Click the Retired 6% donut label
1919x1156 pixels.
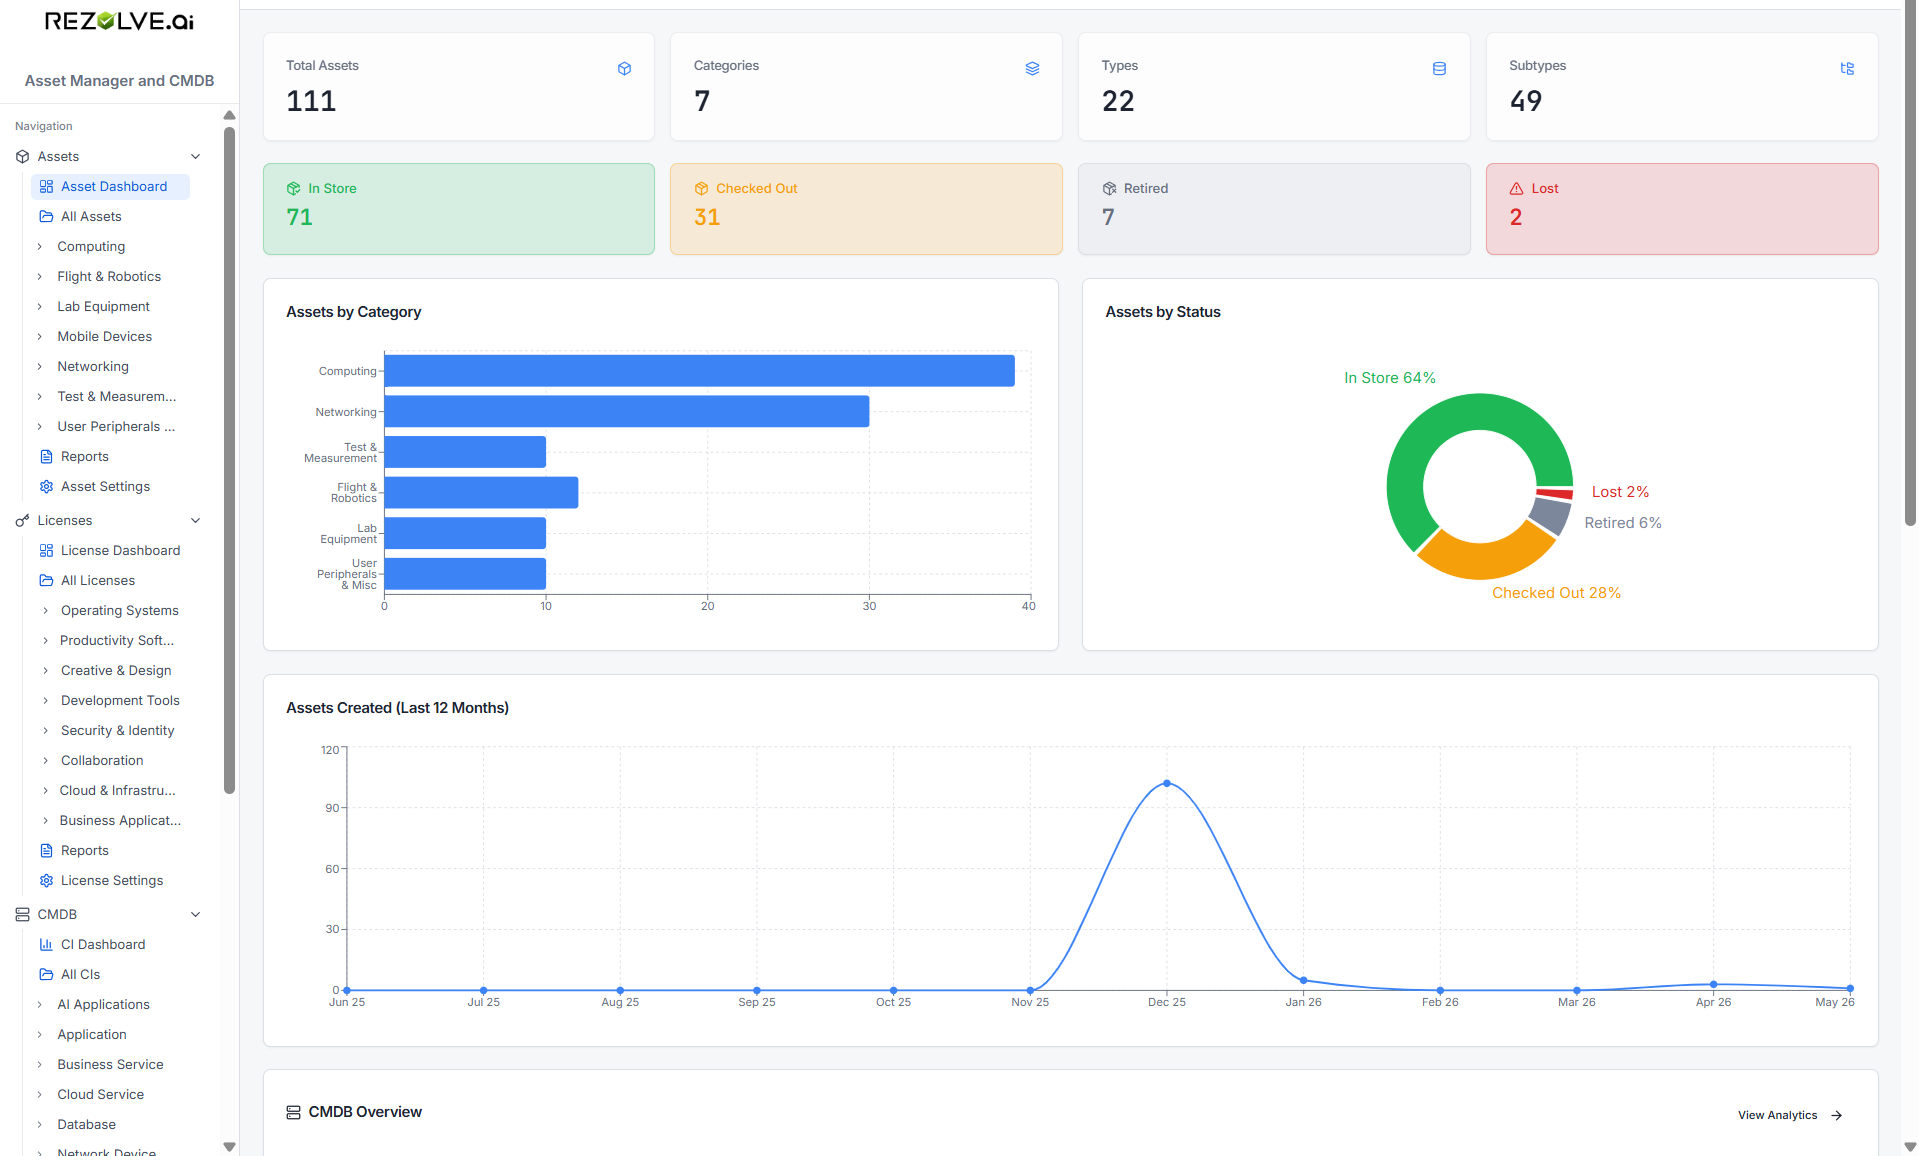pos(1623,523)
